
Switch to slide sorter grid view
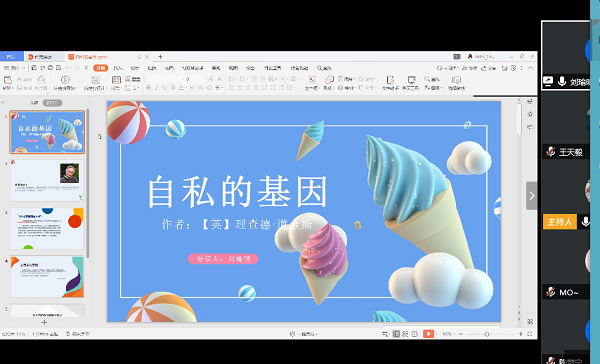point(405,334)
